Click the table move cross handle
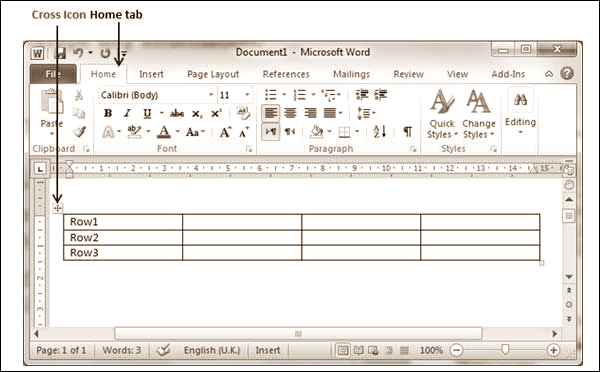The height and width of the screenshot is (372, 600). pos(57,209)
